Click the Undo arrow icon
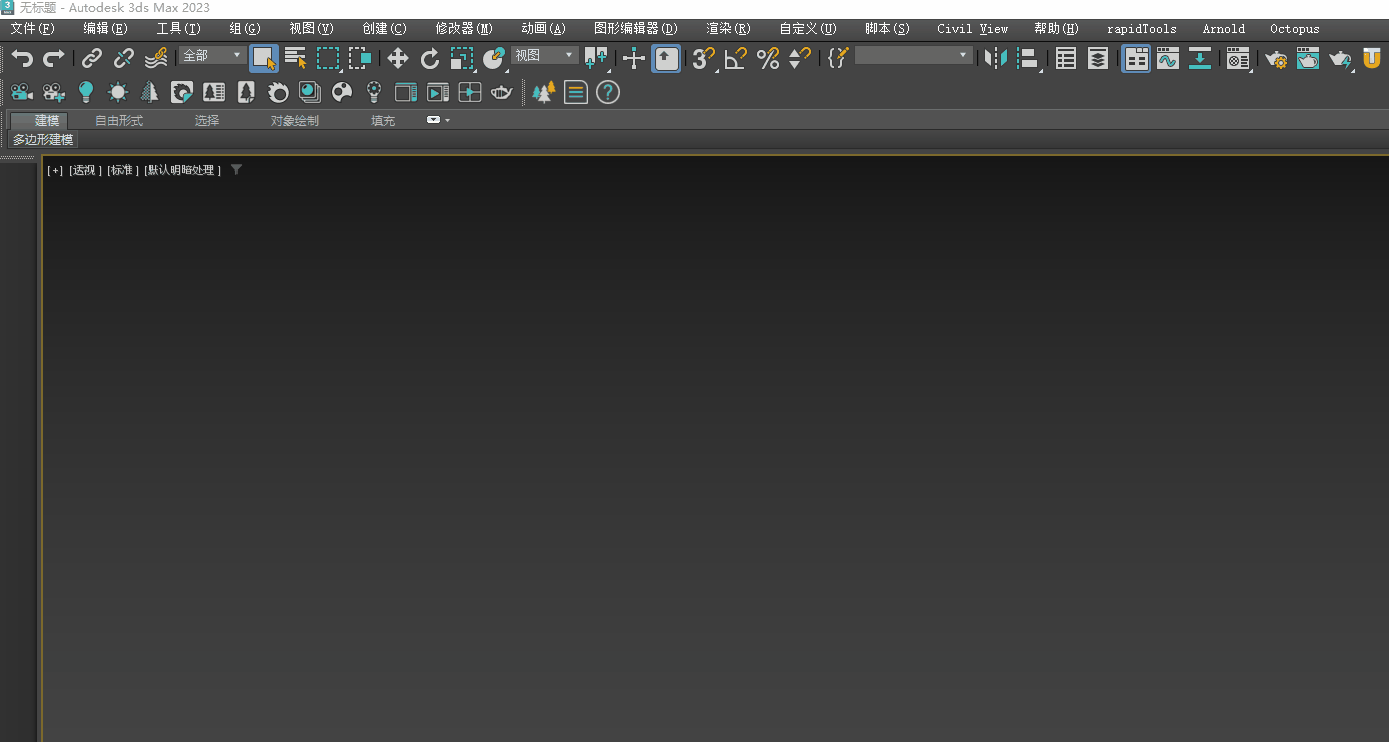Screen dimensions: 1389x742 pyautogui.click(x=22, y=59)
